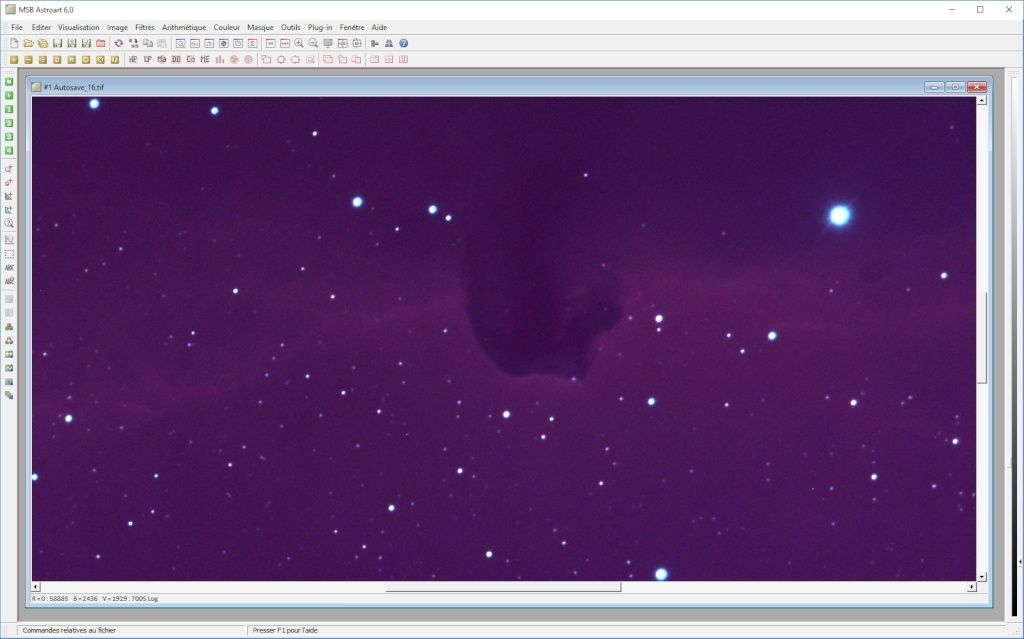This screenshot has width=1024, height=639.
Task: Open the Visualisation menu
Action: point(78,27)
